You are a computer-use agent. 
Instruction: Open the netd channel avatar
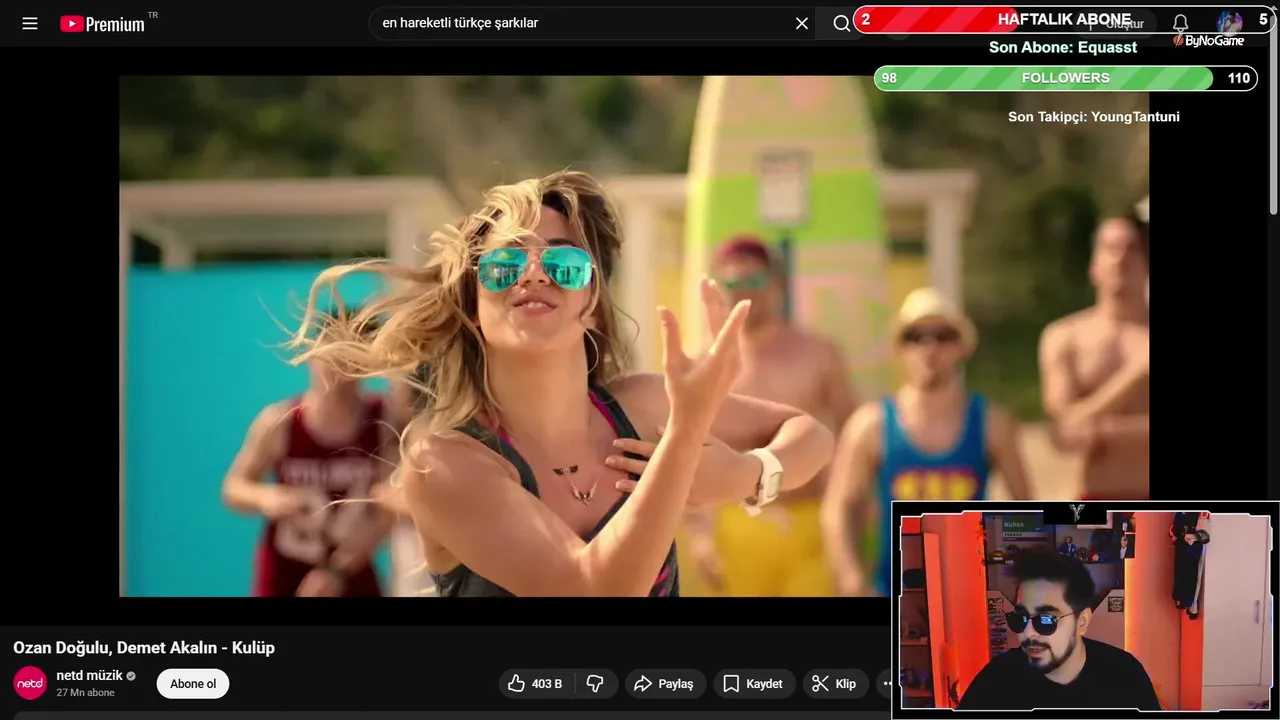click(30, 683)
